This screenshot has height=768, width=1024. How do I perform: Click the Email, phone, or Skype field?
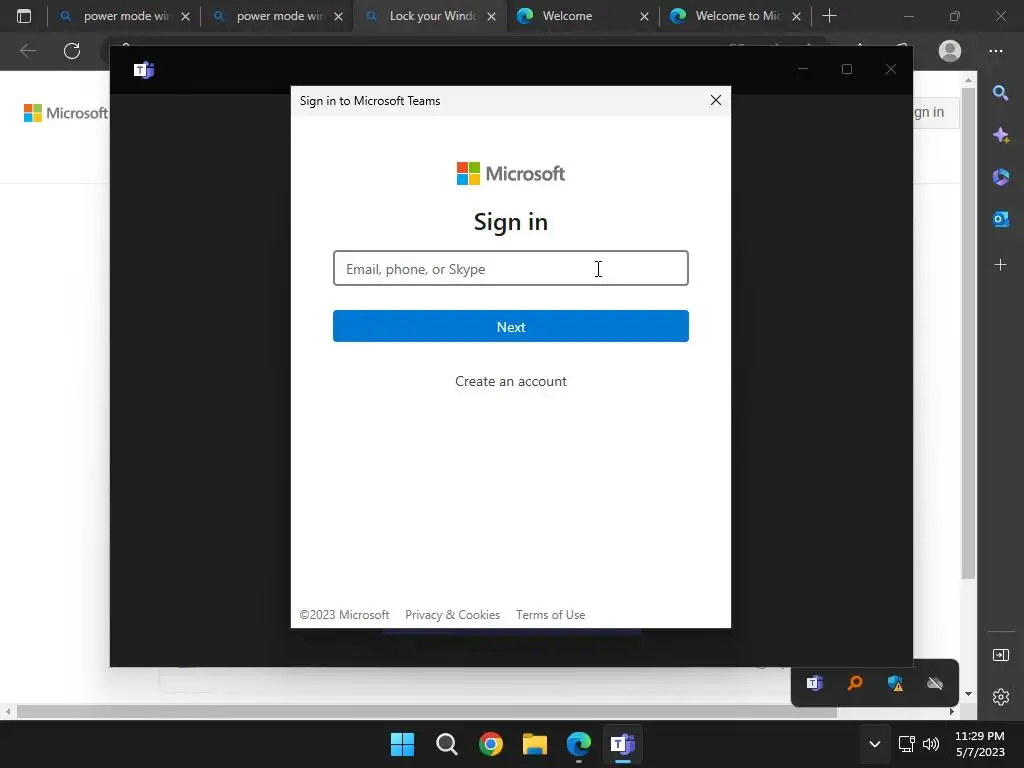click(x=511, y=268)
